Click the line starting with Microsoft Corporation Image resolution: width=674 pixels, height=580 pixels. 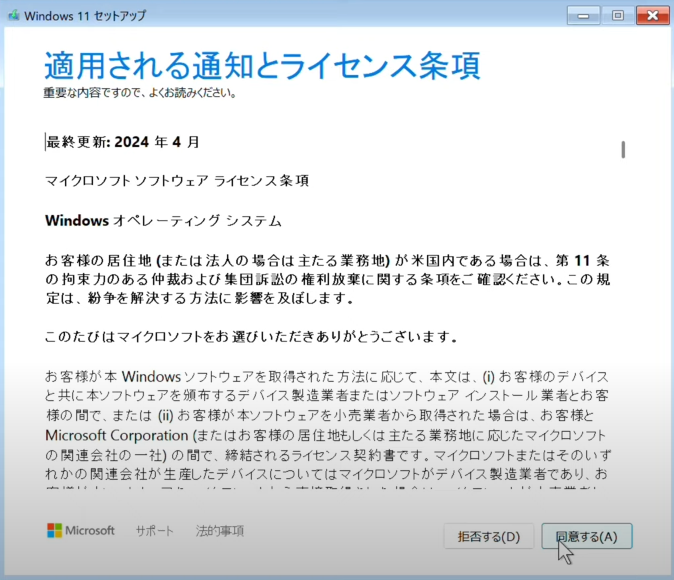coord(326,435)
